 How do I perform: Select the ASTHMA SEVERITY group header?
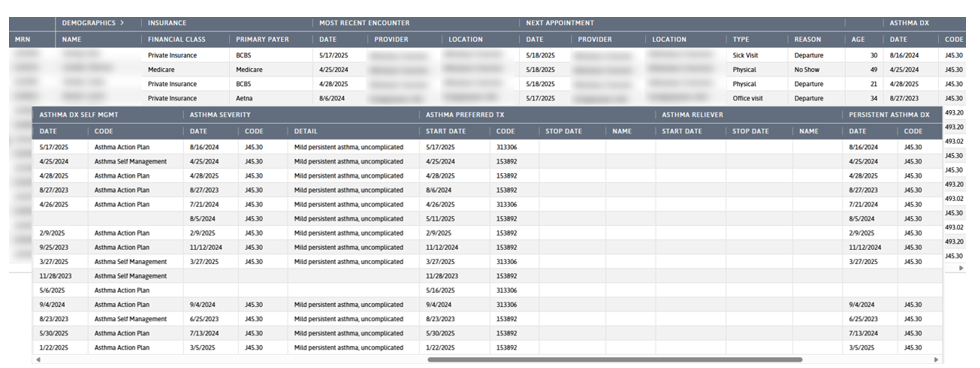pyautogui.click(x=220, y=115)
